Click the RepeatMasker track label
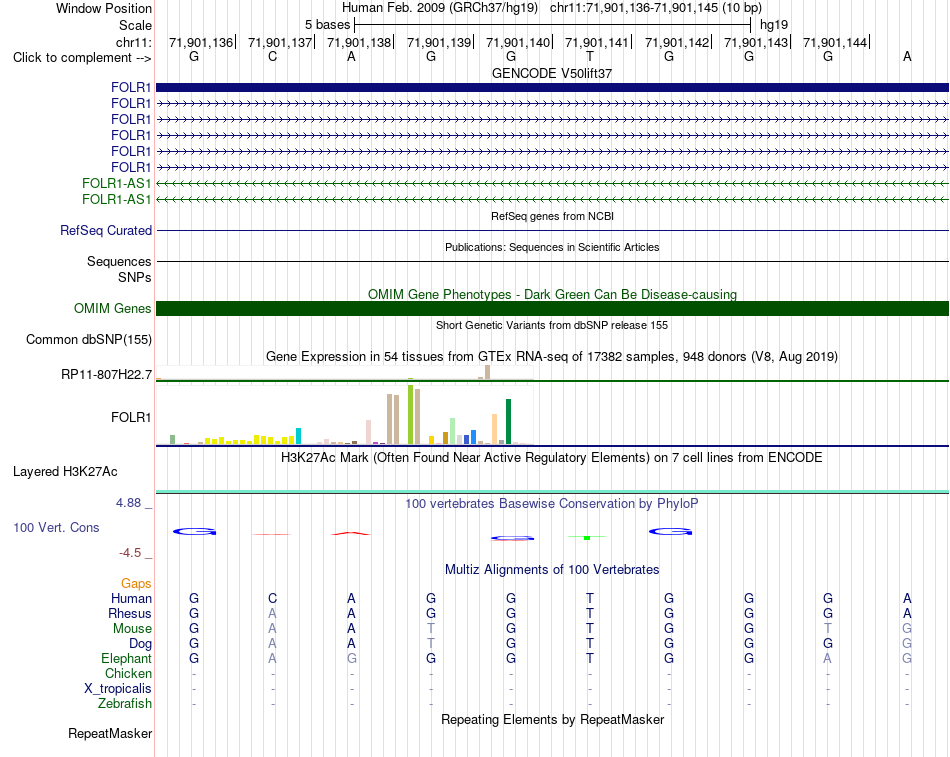 [x=110, y=733]
